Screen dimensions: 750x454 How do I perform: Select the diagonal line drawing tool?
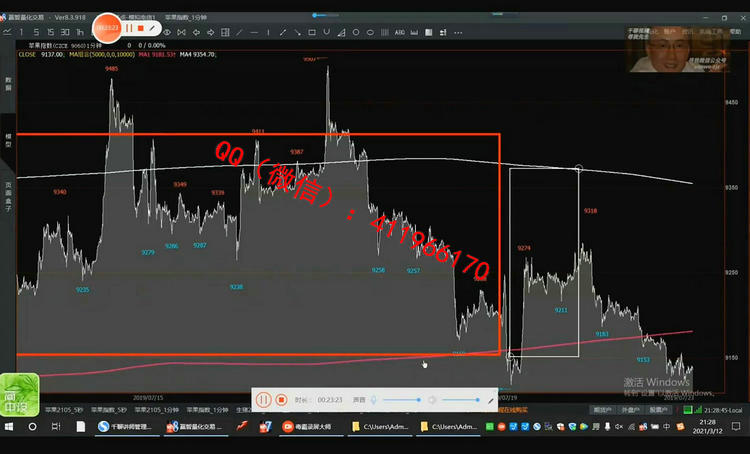(239, 33)
